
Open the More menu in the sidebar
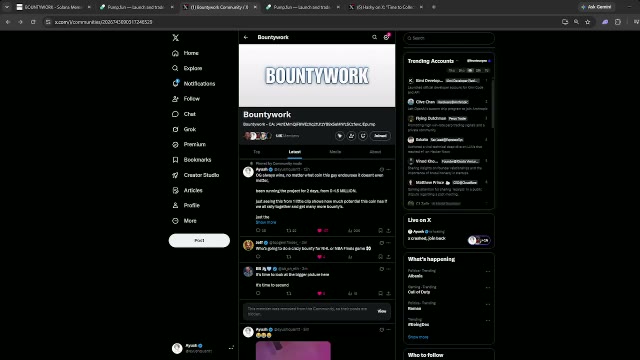coord(184,221)
